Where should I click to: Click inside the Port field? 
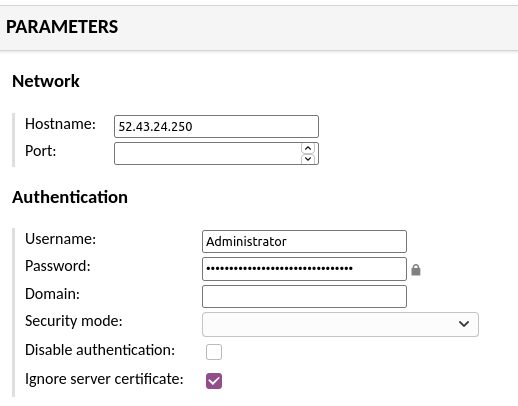click(x=207, y=153)
